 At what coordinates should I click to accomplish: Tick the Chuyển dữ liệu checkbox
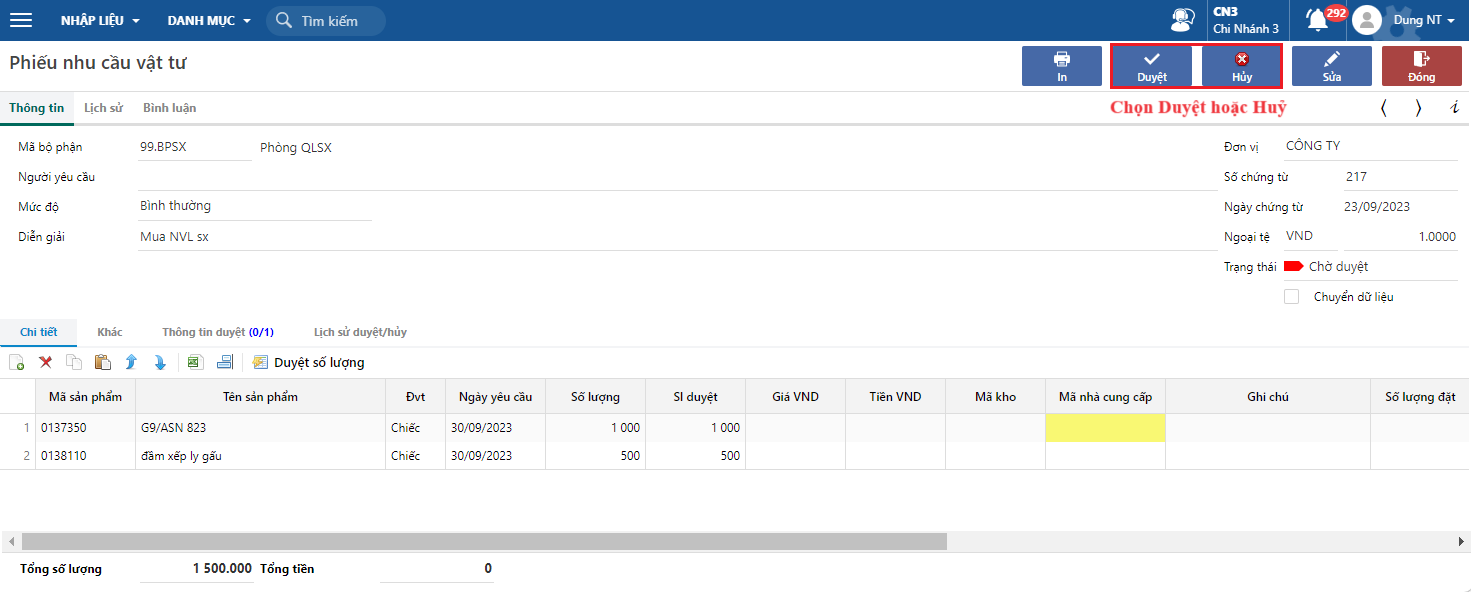(x=1291, y=297)
